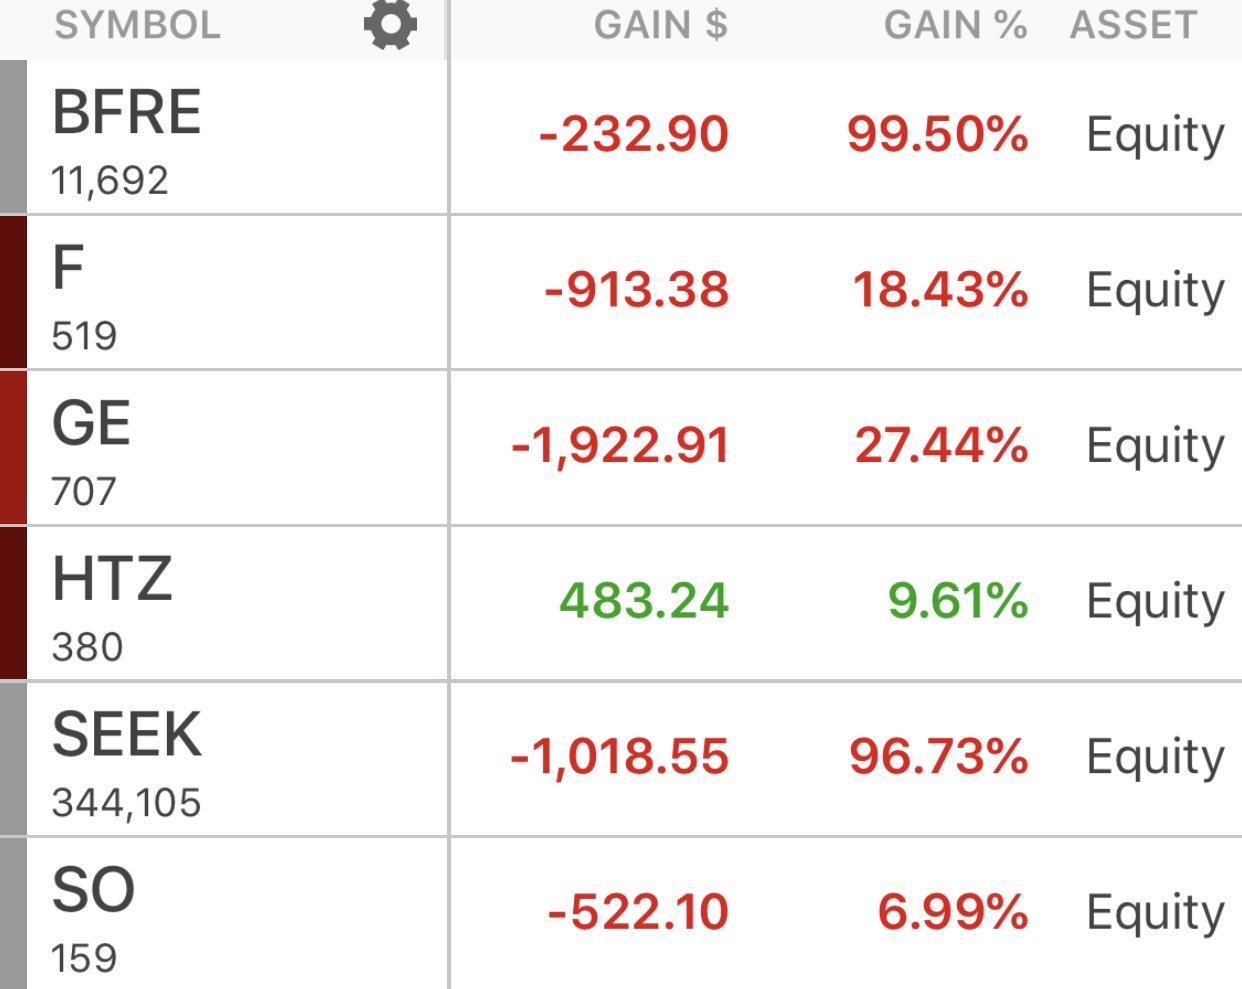Image resolution: width=1242 pixels, height=989 pixels.
Task: Open the GE position details
Action: coord(621,448)
